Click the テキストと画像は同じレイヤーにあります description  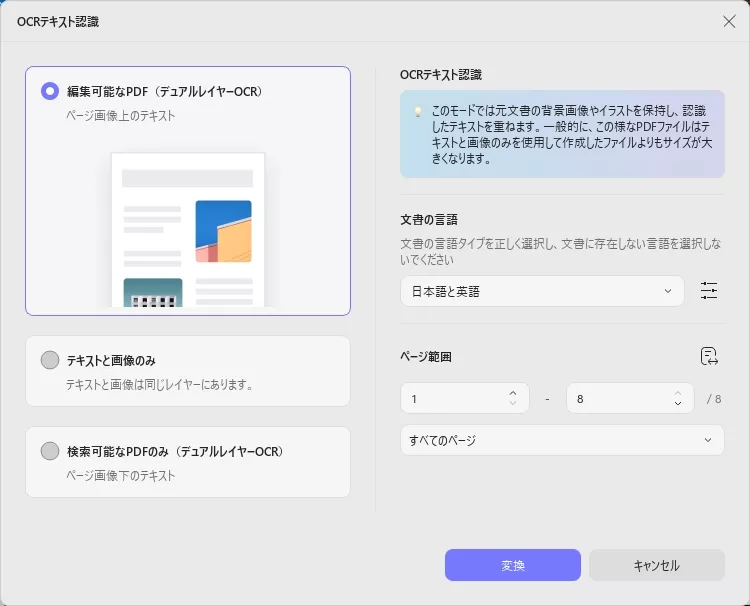pyautogui.click(x=159, y=384)
